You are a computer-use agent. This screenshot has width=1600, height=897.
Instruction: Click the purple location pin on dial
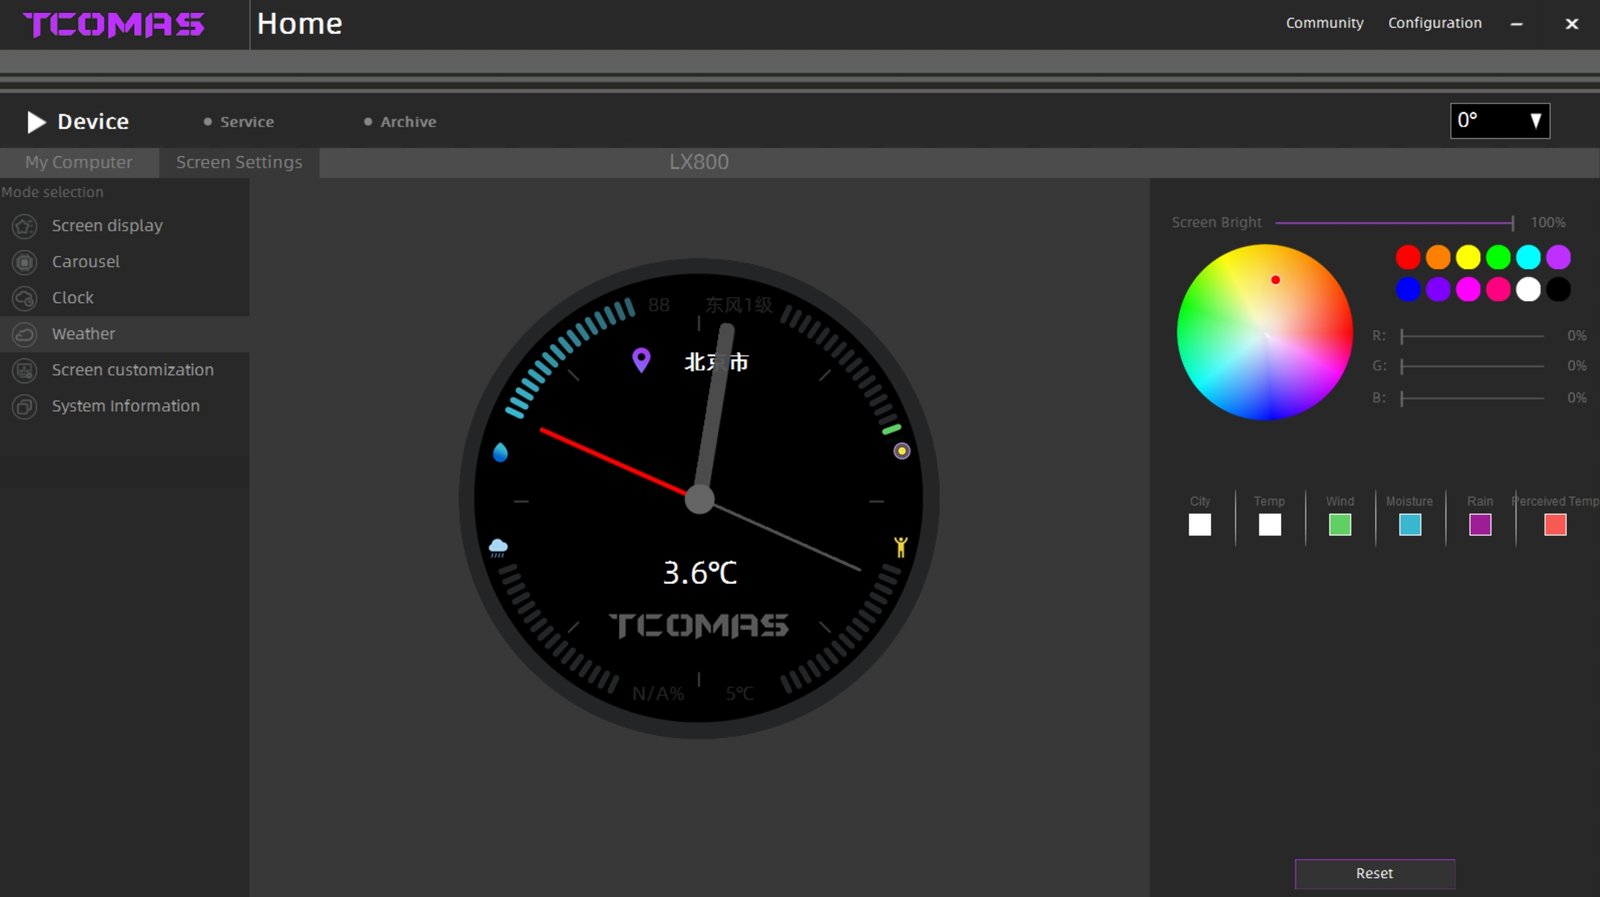(641, 360)
